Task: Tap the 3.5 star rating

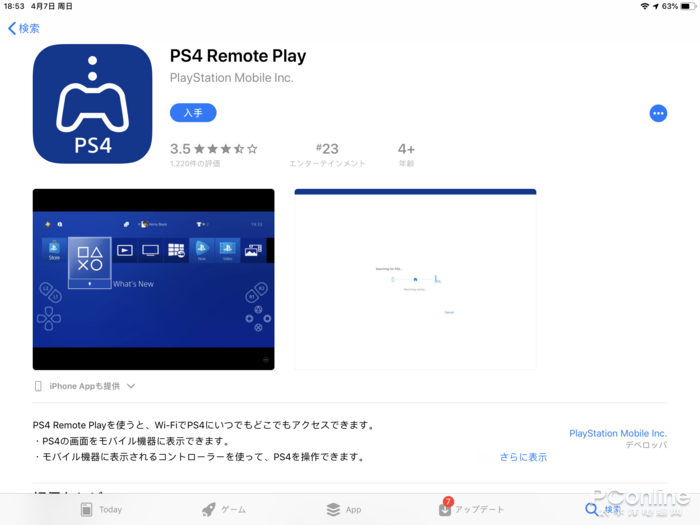Action: click(x=214, y=149)
